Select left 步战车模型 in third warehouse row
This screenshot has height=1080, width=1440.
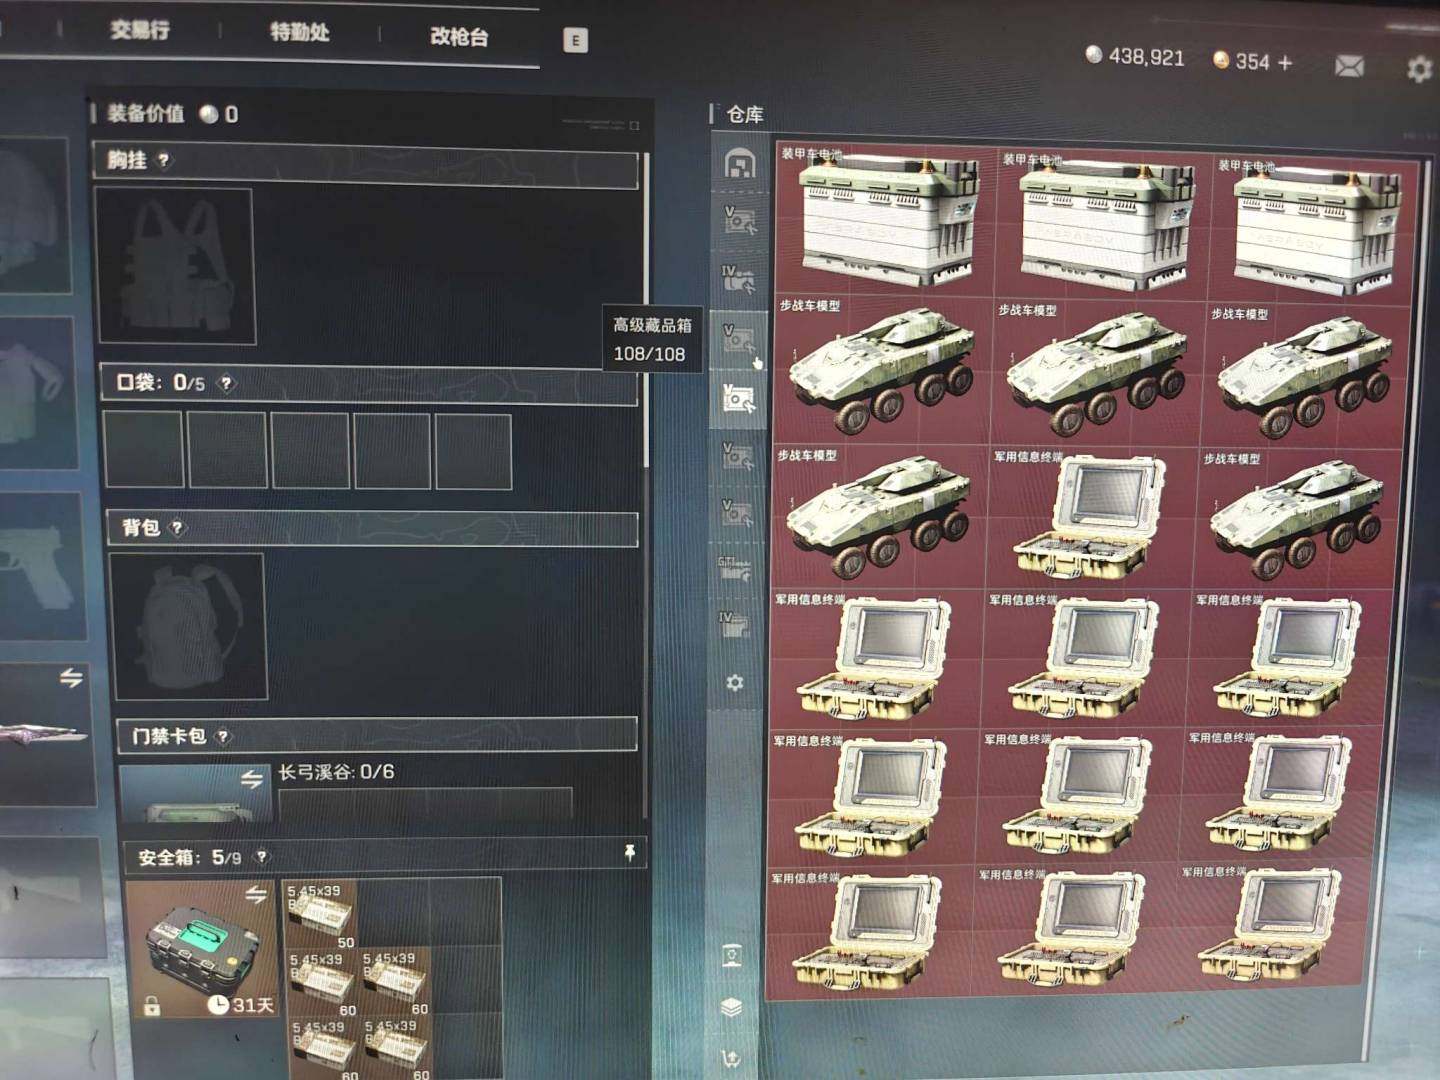pos(878,517)
